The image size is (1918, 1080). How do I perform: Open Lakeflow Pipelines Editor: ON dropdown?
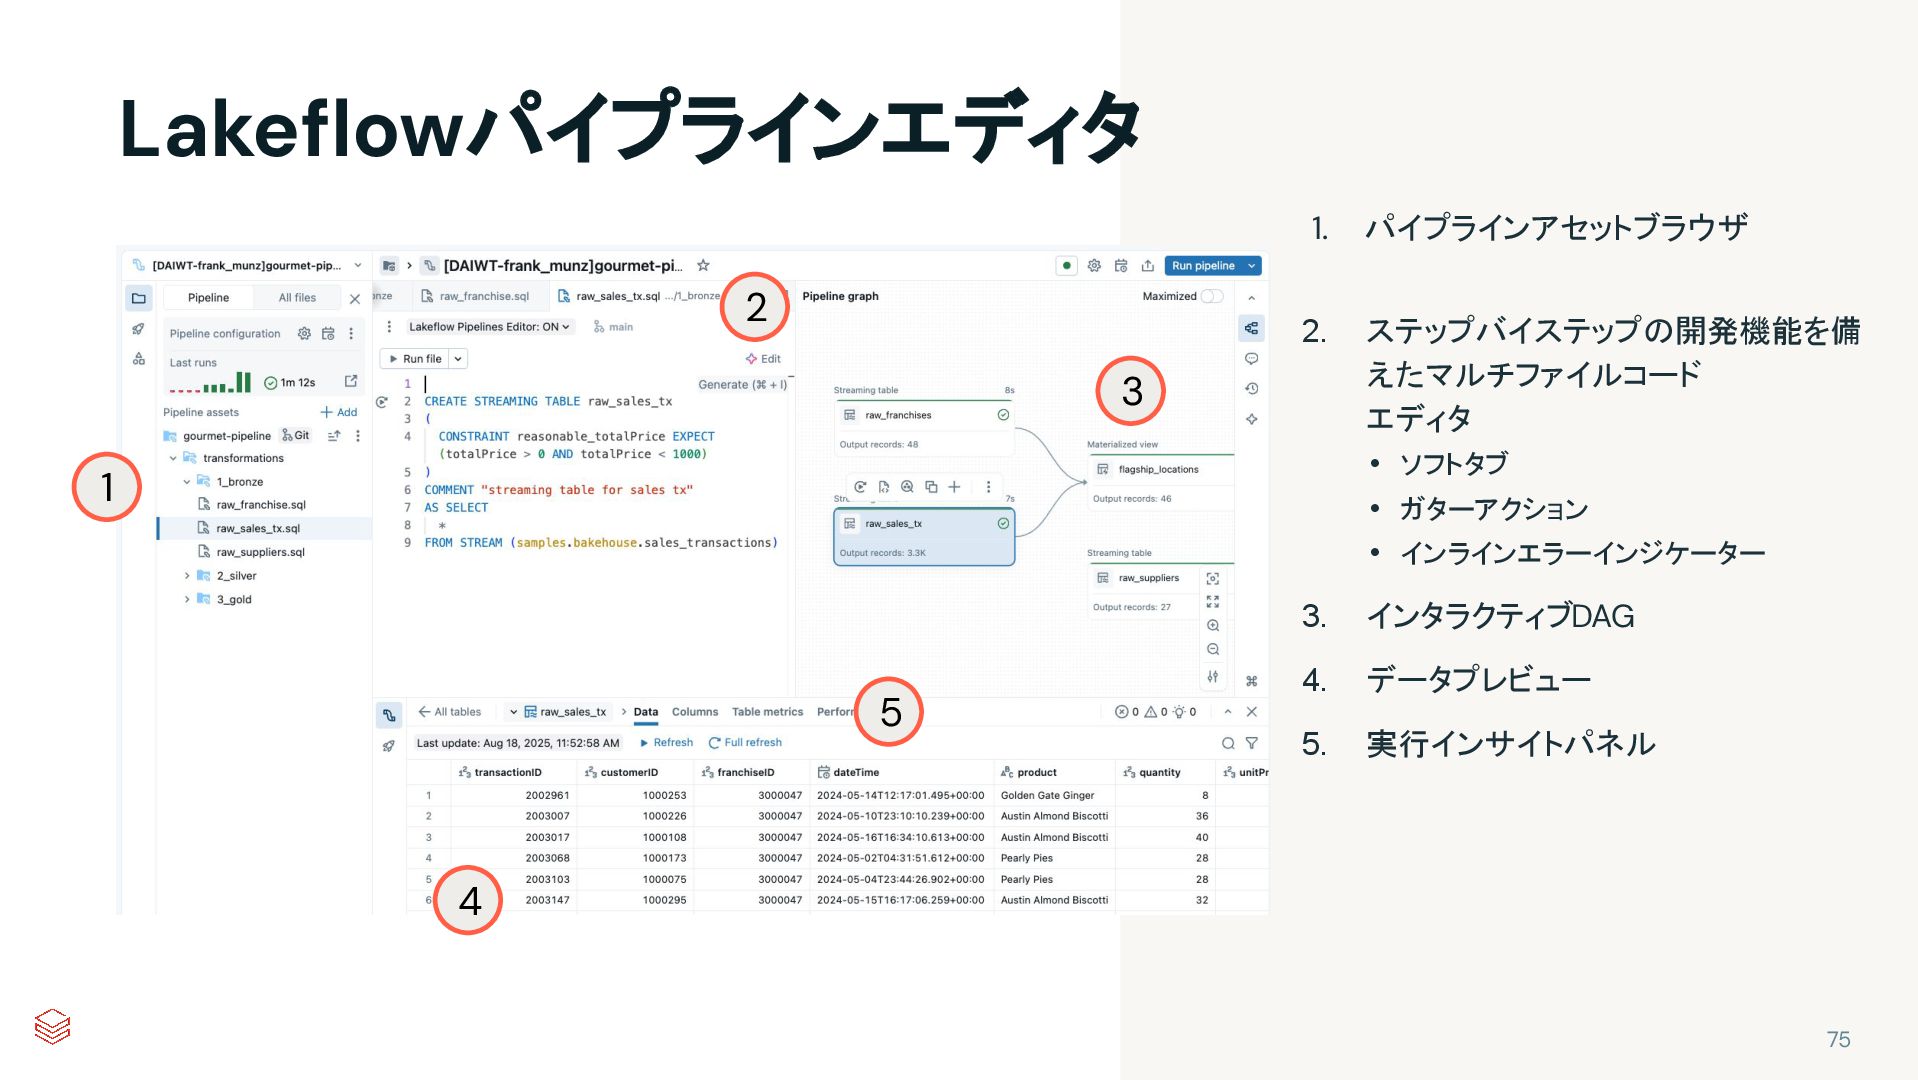tap(489, 327)
